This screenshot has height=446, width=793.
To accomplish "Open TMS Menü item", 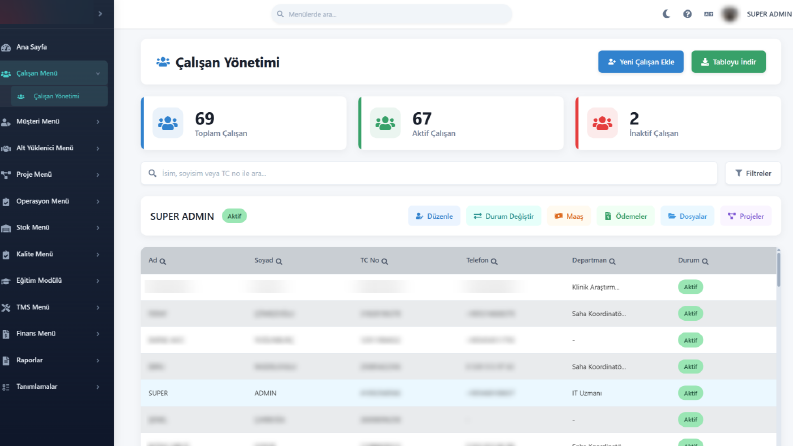I will click(54, 307).
